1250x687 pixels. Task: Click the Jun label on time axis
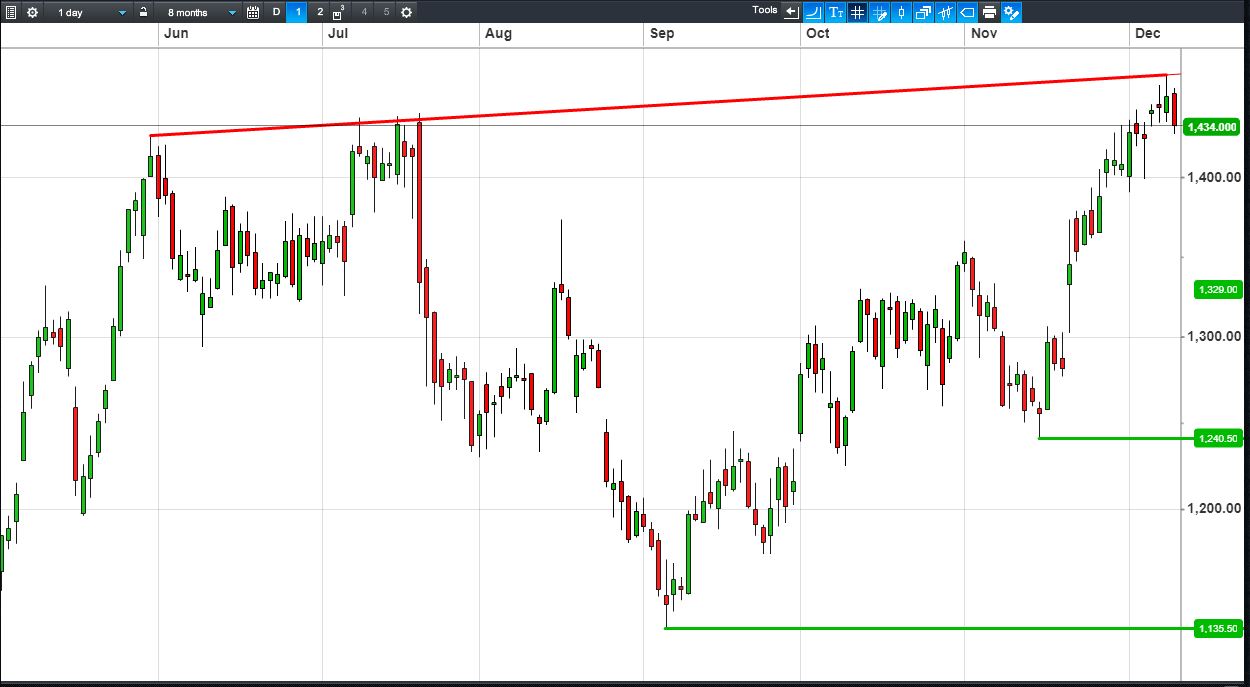(x=175, y=33)
